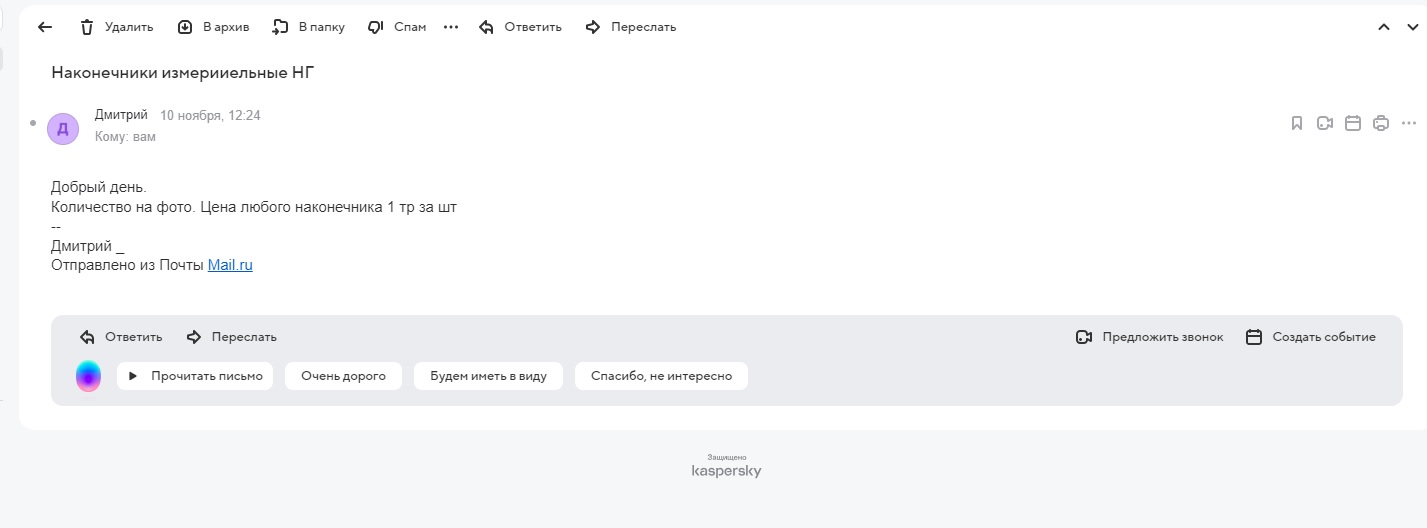Image resolution: width=1427 pixels, height=528 pixels.
Task: Click sender avatar with letter Д
Action: [63, 128]
